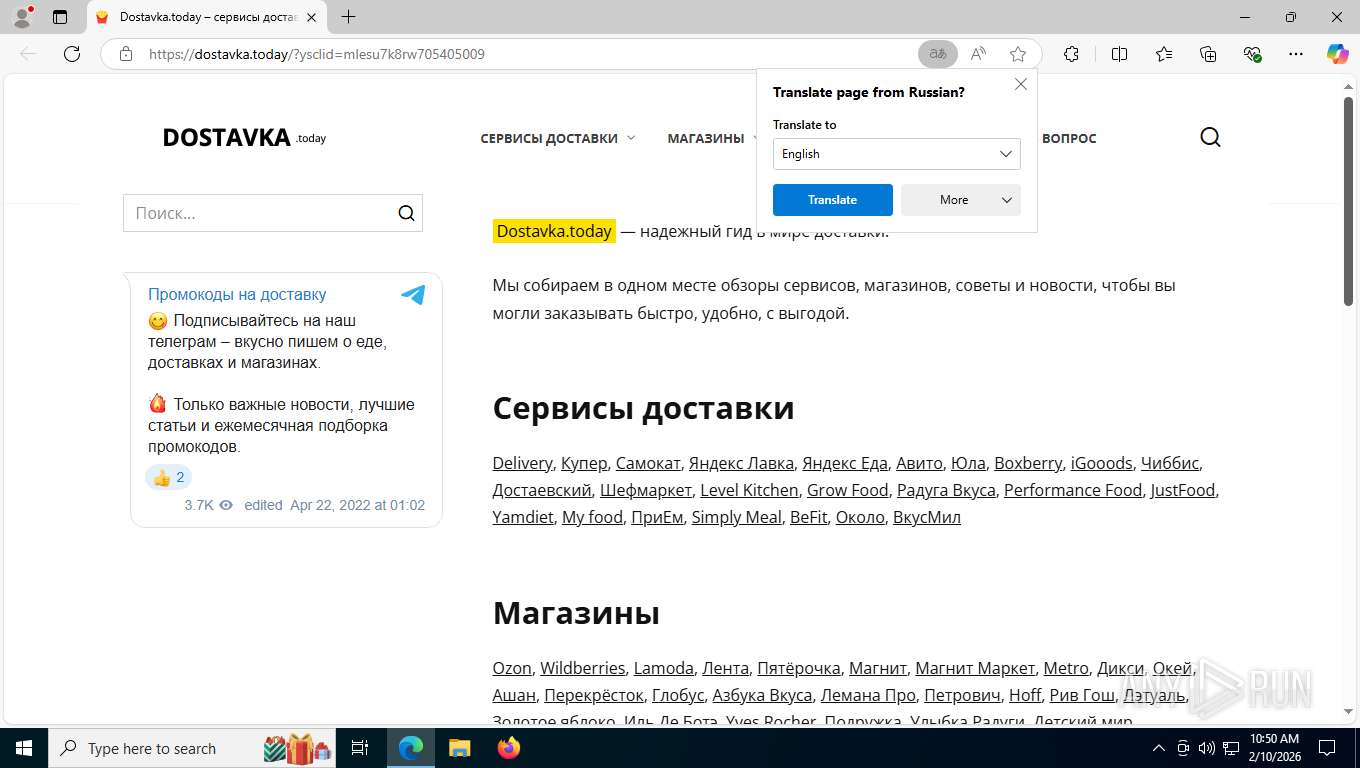Open Settings and more ellipsis menu
Image resolution: width=1360 pixels, height=768 pixels.
pos(1296,54)
